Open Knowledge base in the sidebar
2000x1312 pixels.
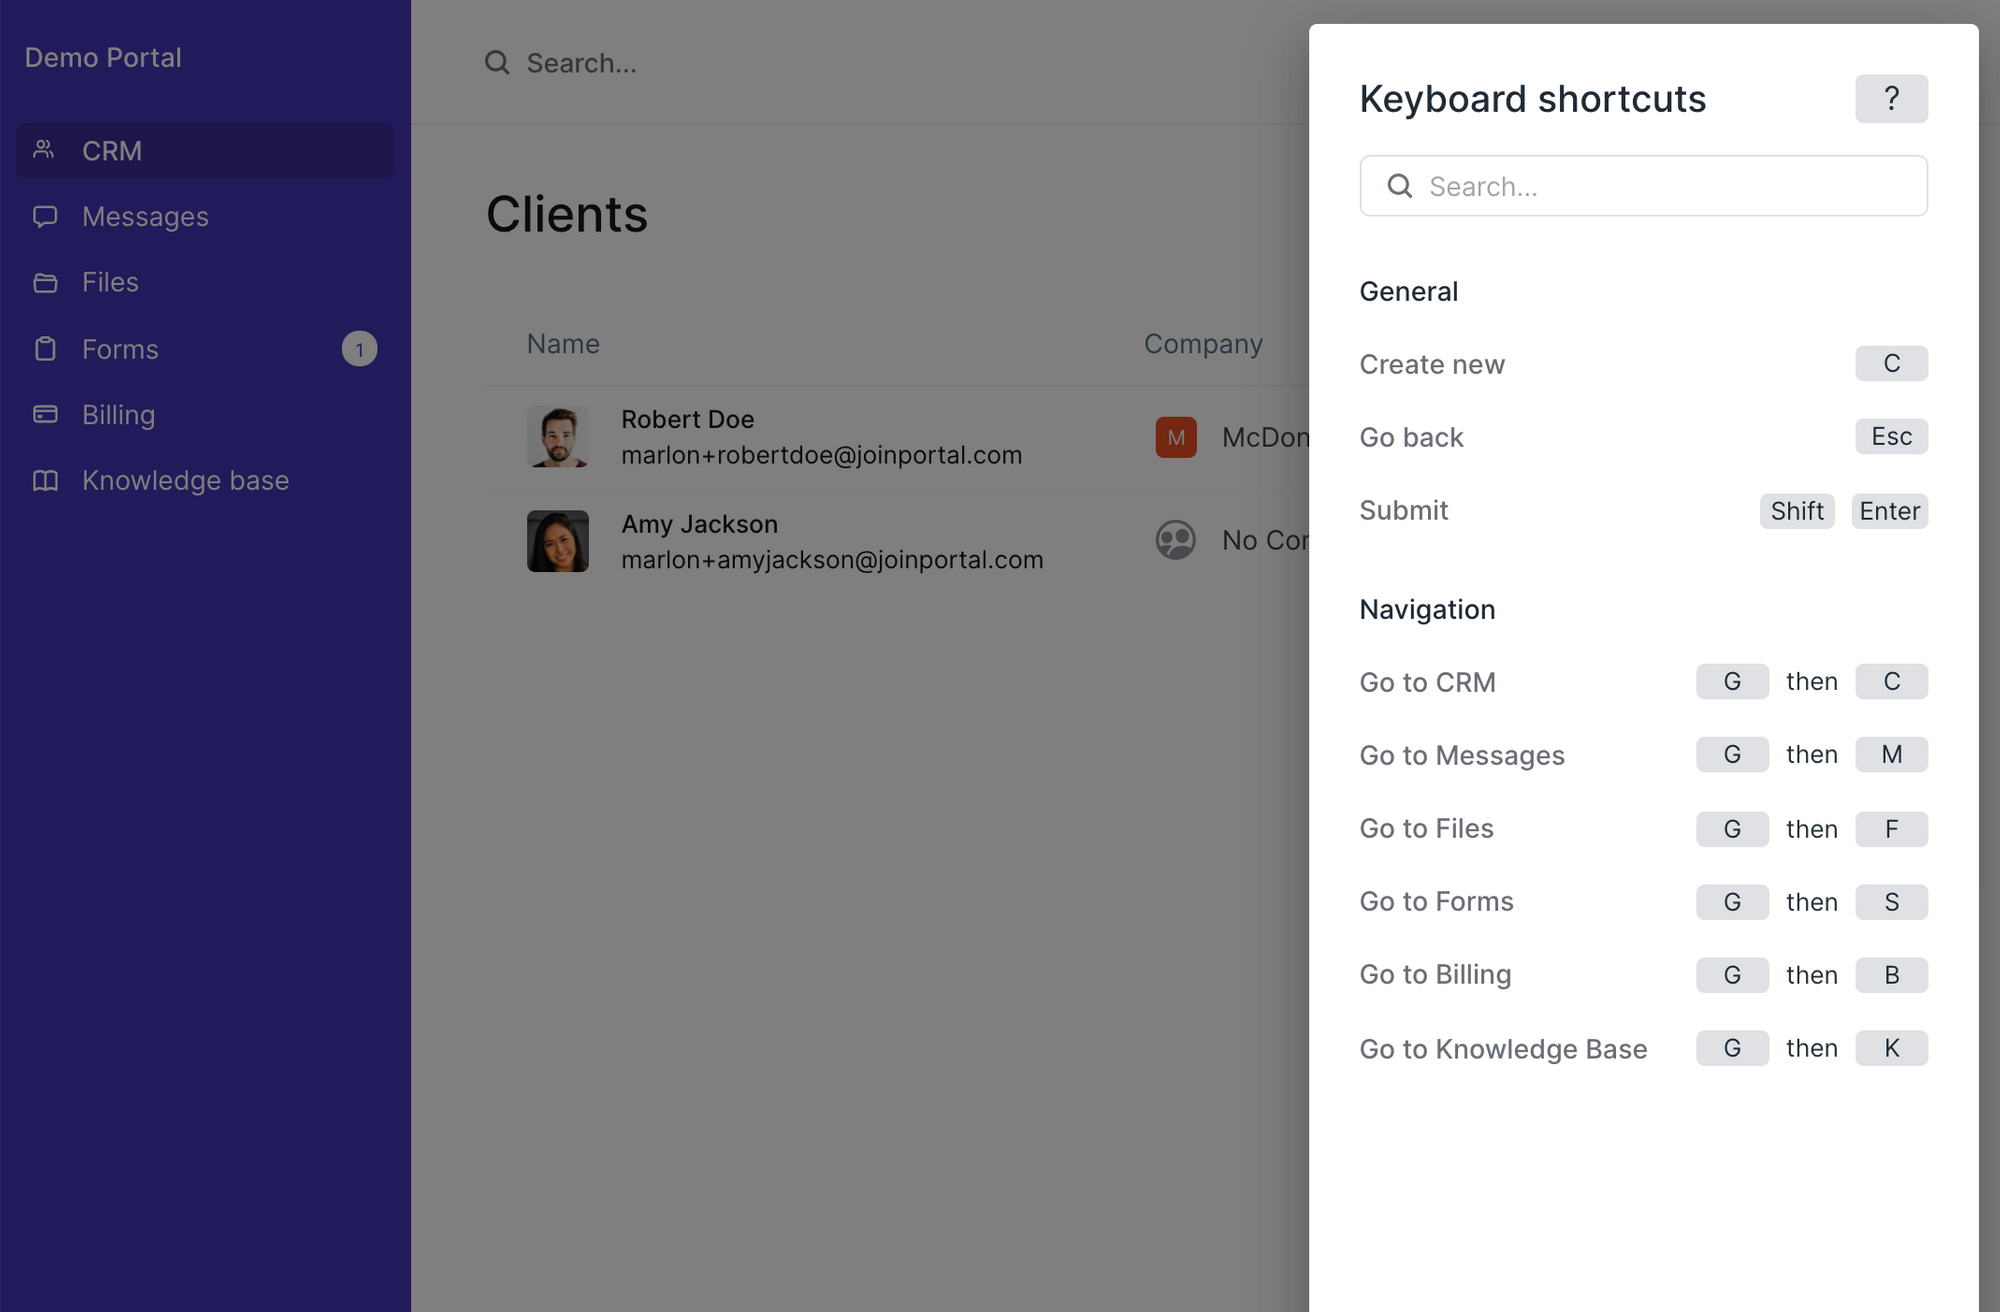pyautogui.click(x=185, y=480)
